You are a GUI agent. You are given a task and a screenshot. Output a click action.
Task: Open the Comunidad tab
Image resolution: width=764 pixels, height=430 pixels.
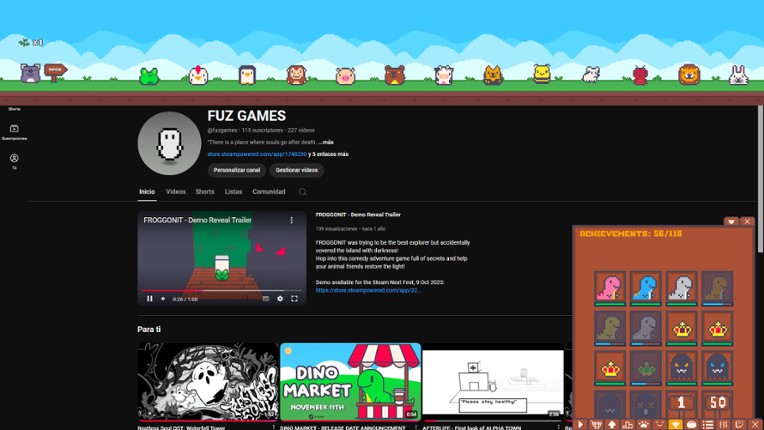click(x=268, y=192)
